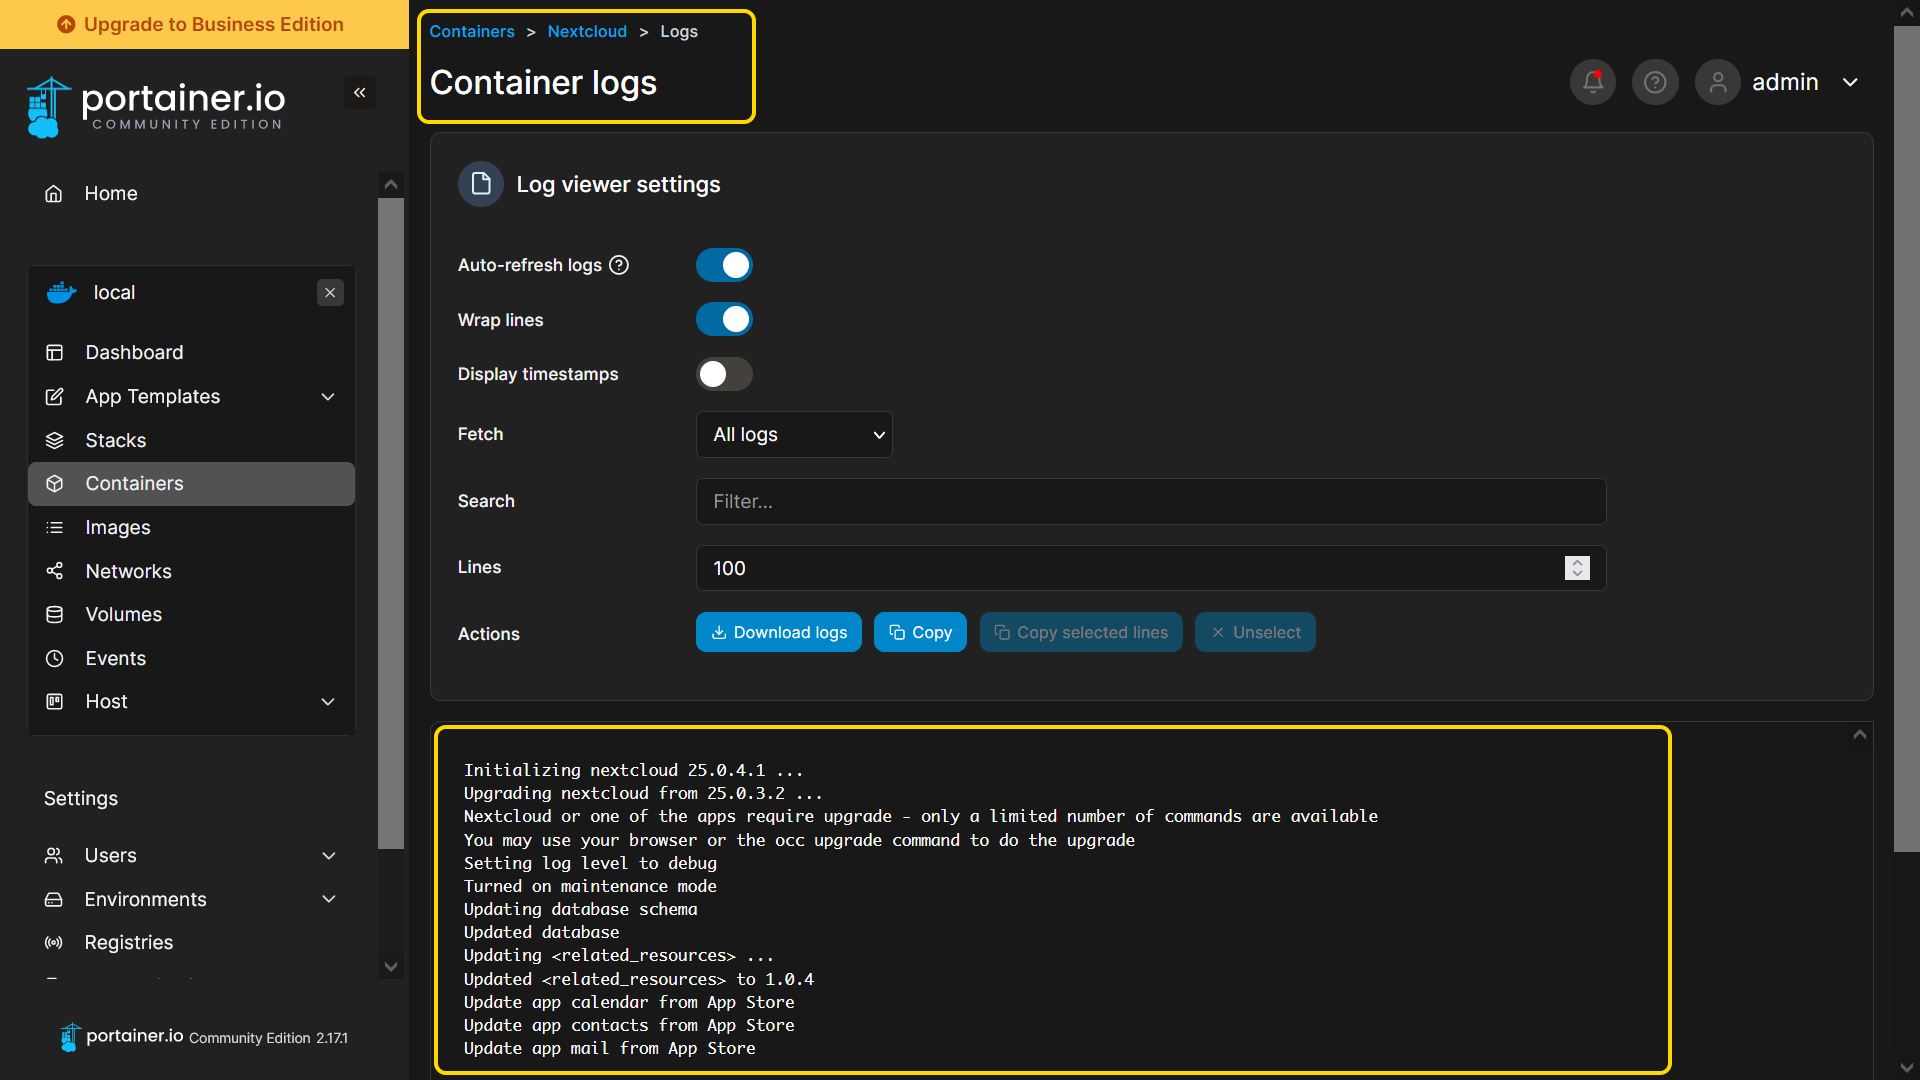Image resolution: width=1920 pixels, height=1080 pixels.
Task: Click log pane scroll up arrow
Action: click(1860, 735)
